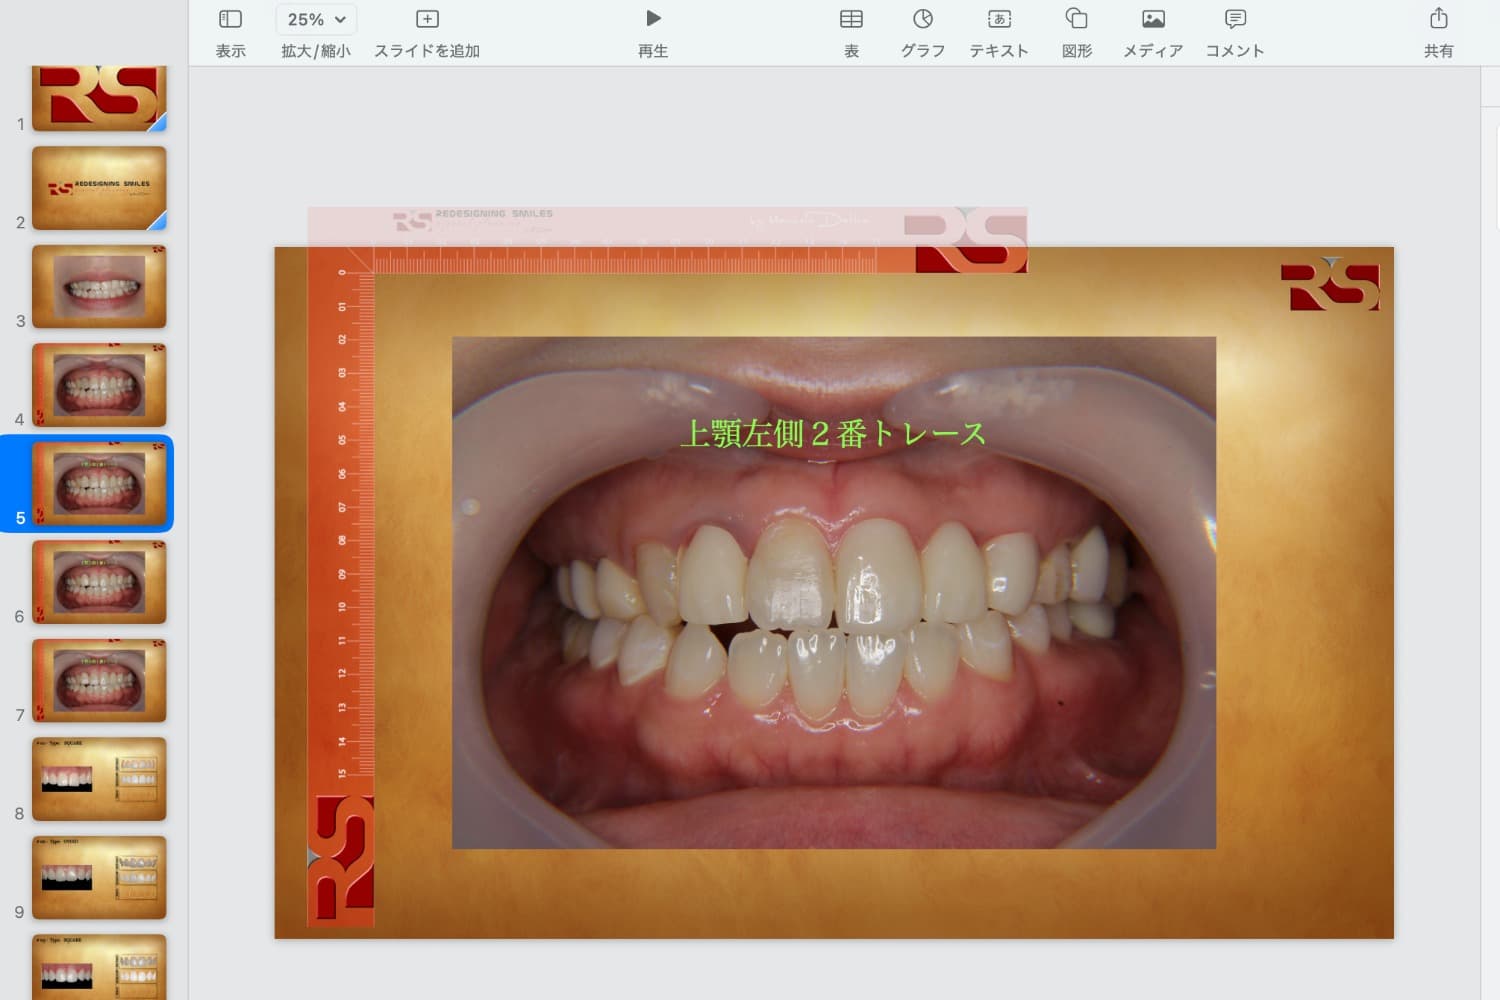Select slide 8 thumbnail
Image resolution: width=1500 pixels, height=1000 pixels.
[x=99, y=779]
